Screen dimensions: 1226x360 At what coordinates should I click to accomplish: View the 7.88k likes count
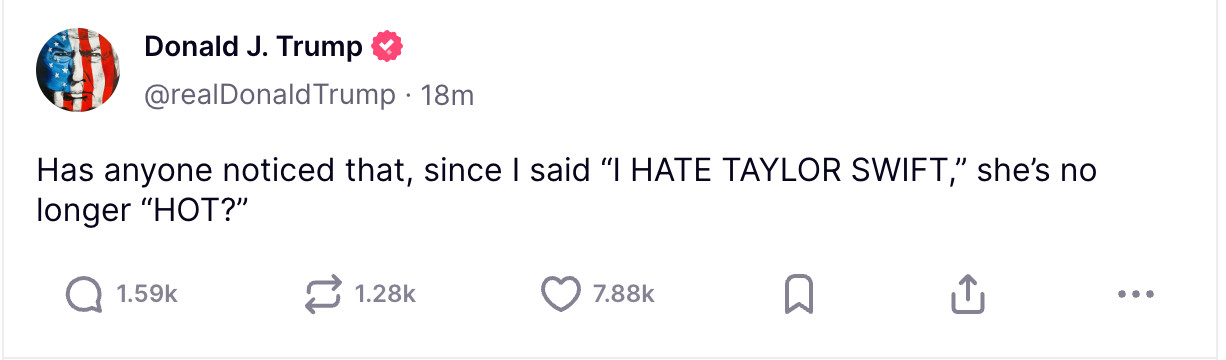coord(623,294)
